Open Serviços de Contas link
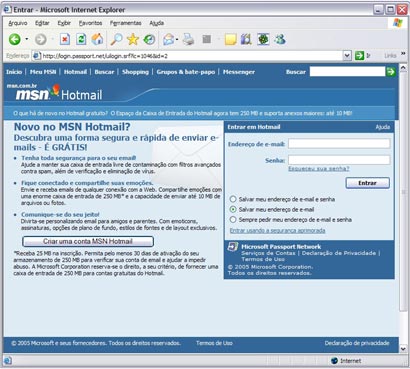Viewport: 410px width, 369px height. click(x=268, y=253)
